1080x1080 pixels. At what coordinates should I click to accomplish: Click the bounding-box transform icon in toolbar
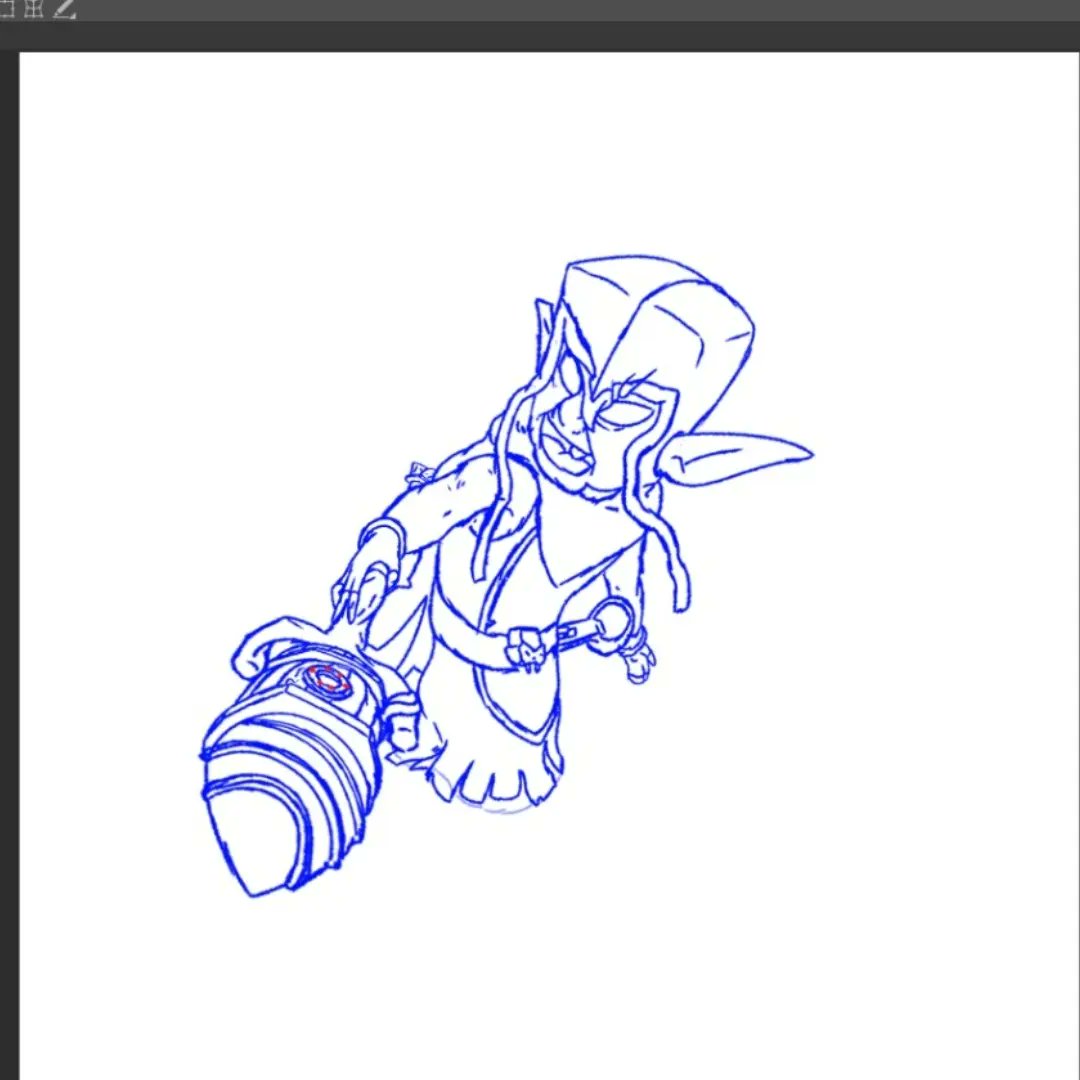coord(6,8)
